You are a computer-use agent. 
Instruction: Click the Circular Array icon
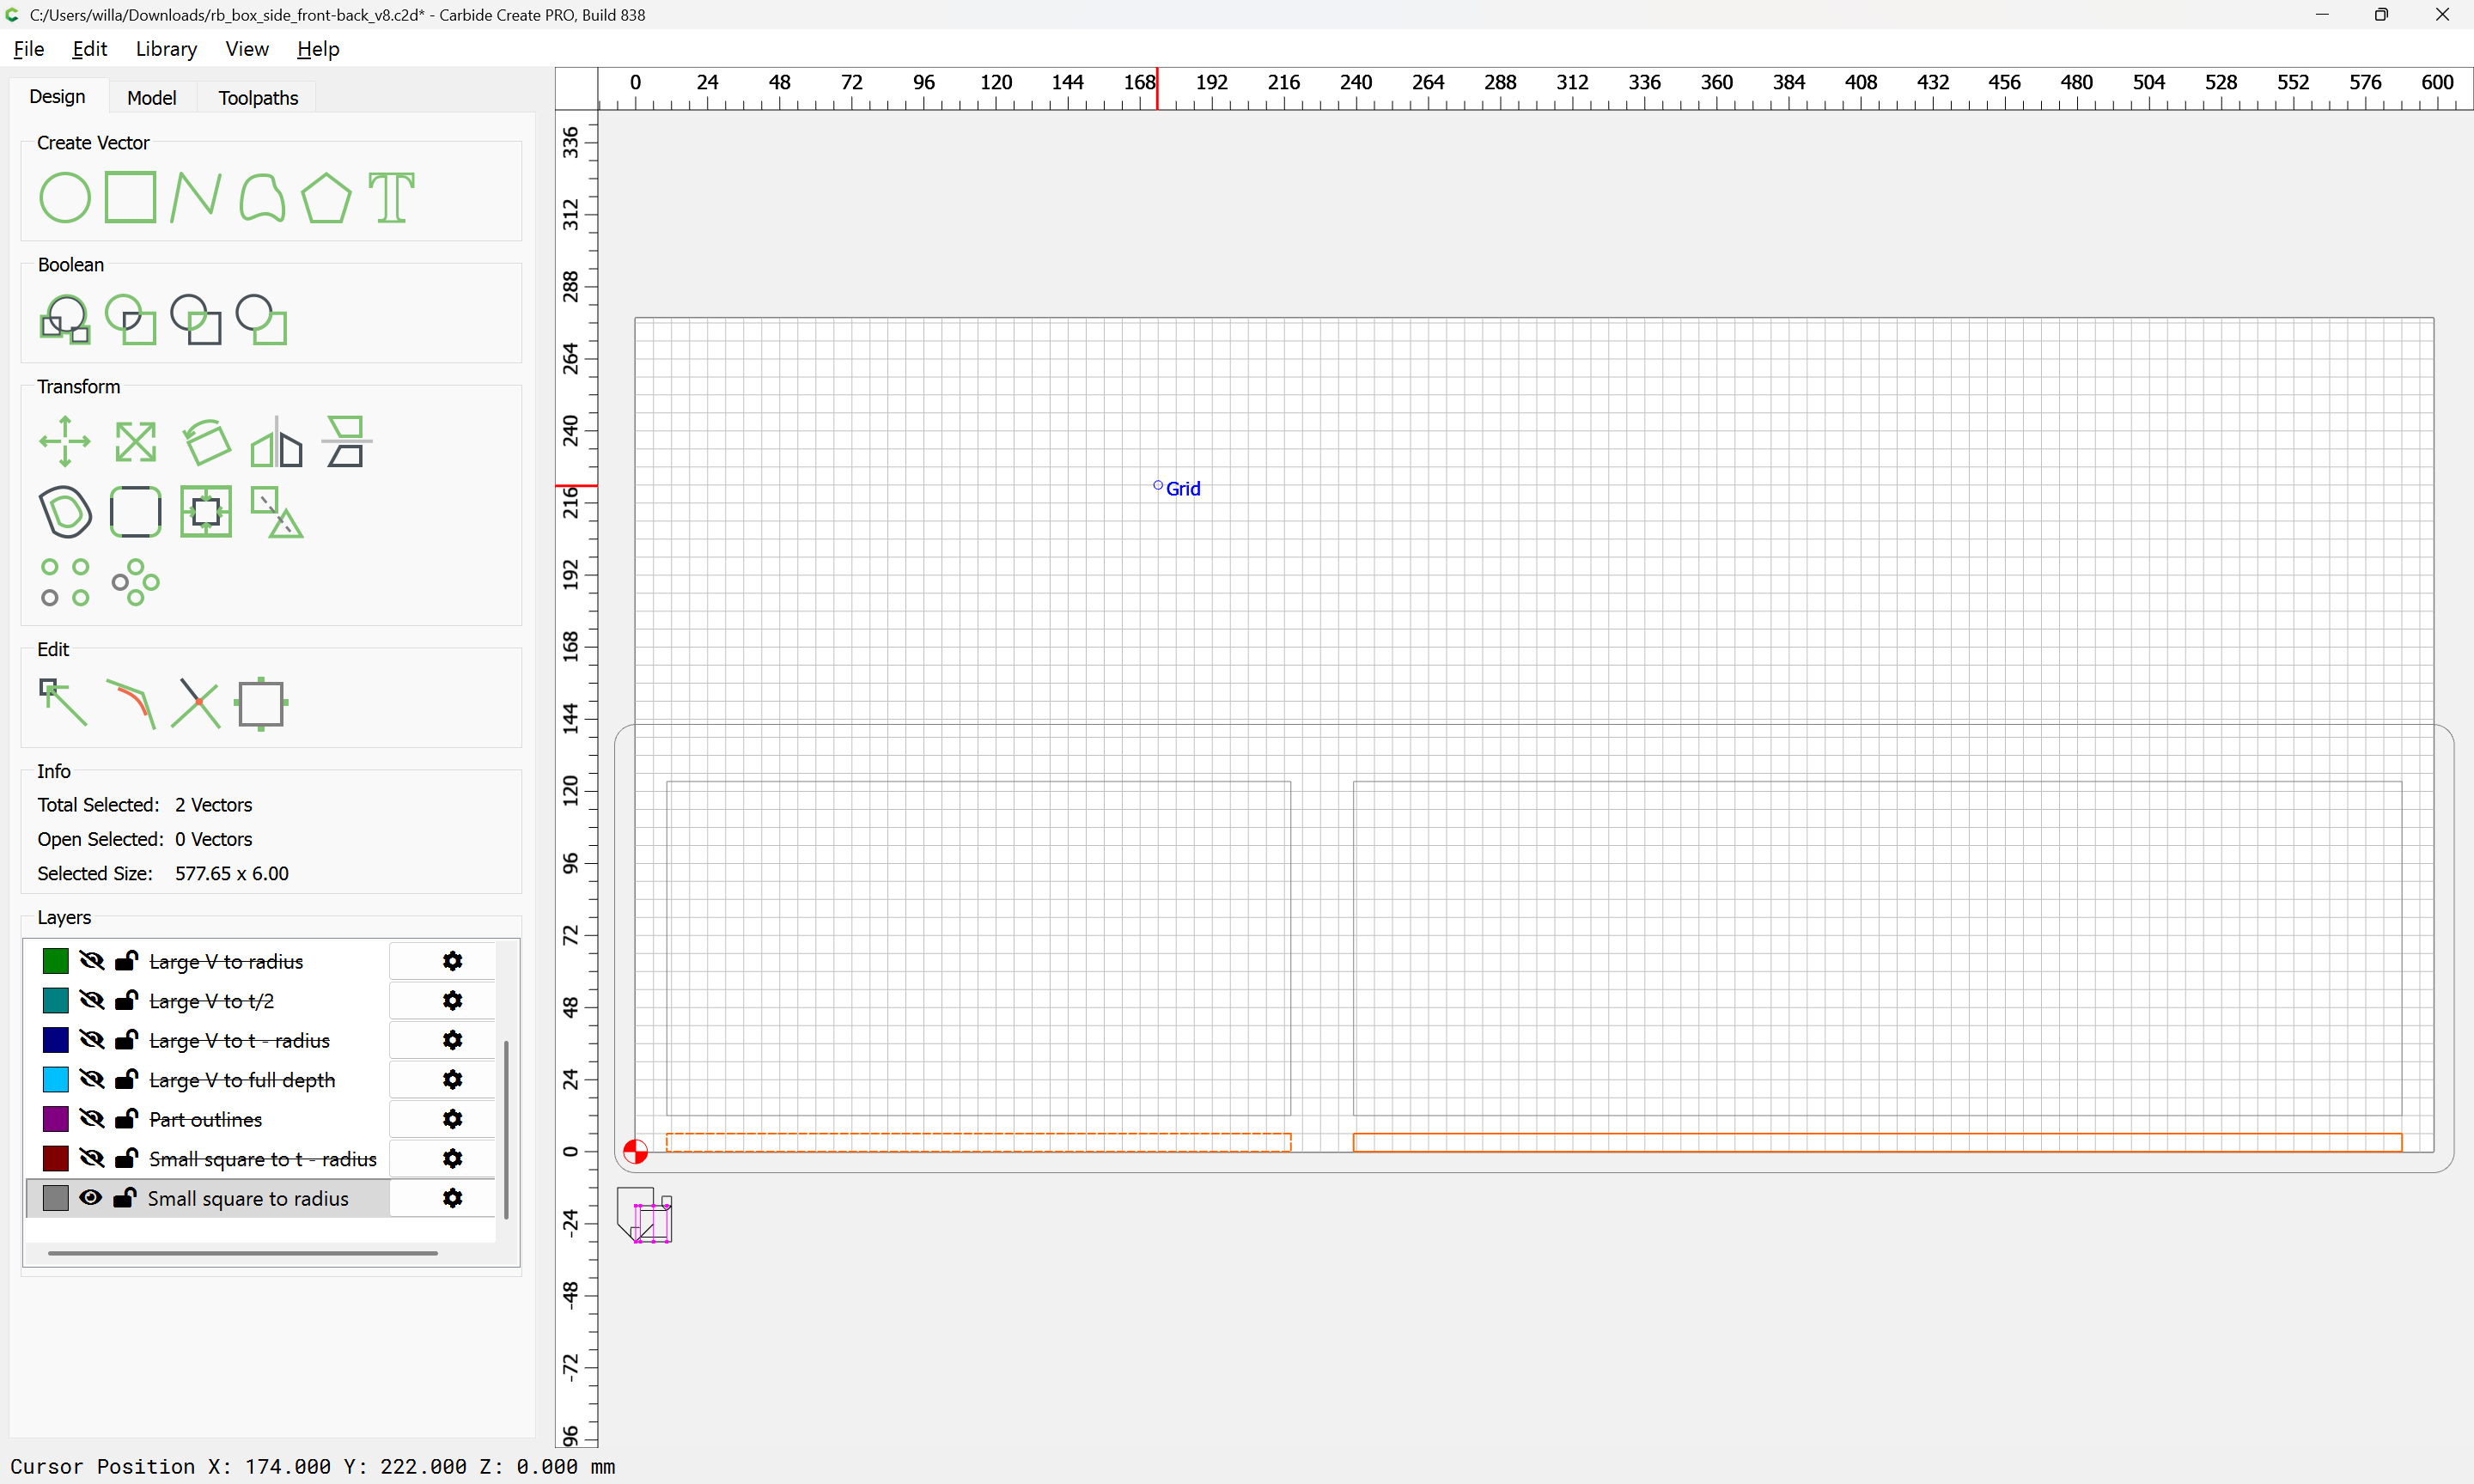coord(136,582)
